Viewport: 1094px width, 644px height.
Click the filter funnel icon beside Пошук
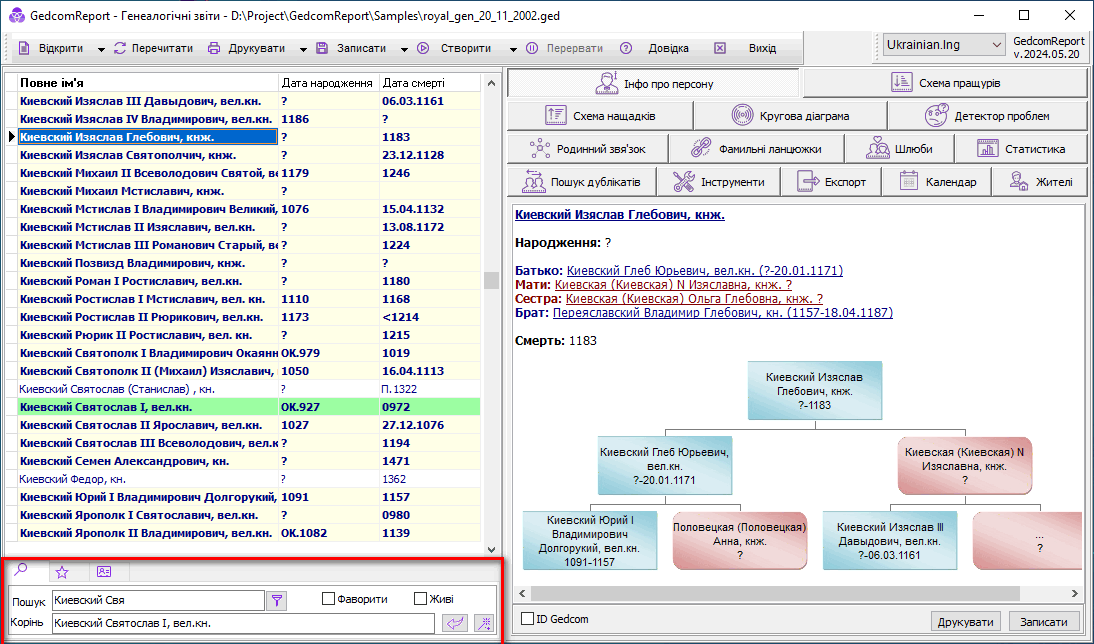coord(277,600)
